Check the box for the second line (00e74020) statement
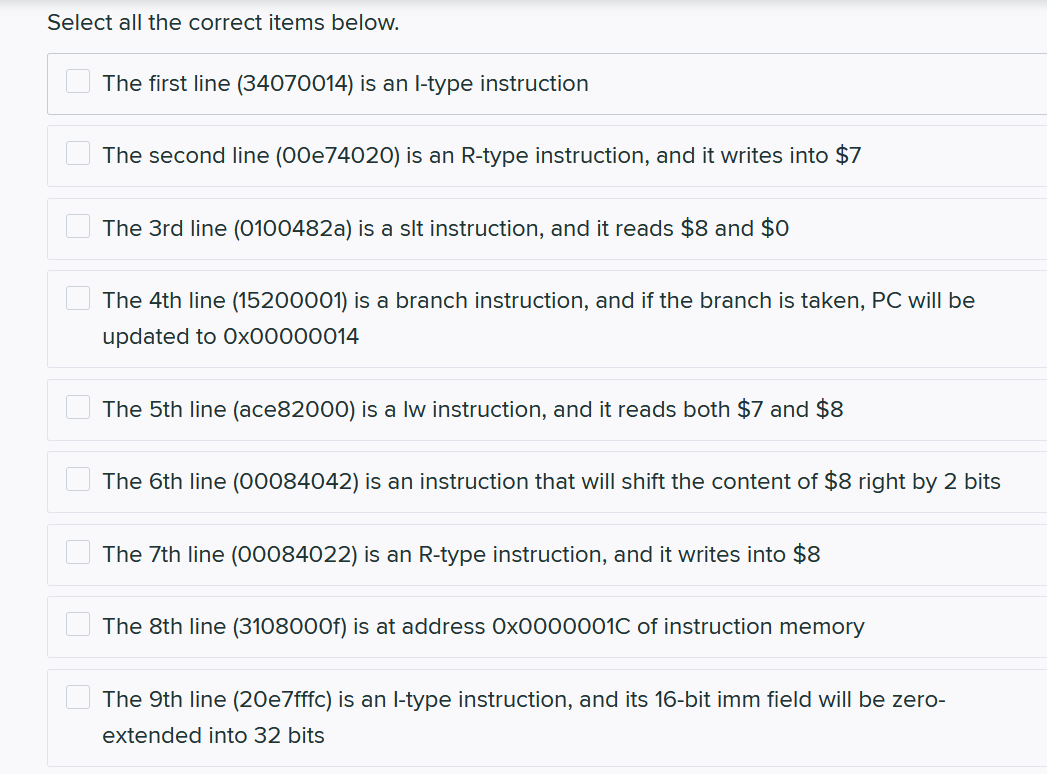 (x=77, y=152)
